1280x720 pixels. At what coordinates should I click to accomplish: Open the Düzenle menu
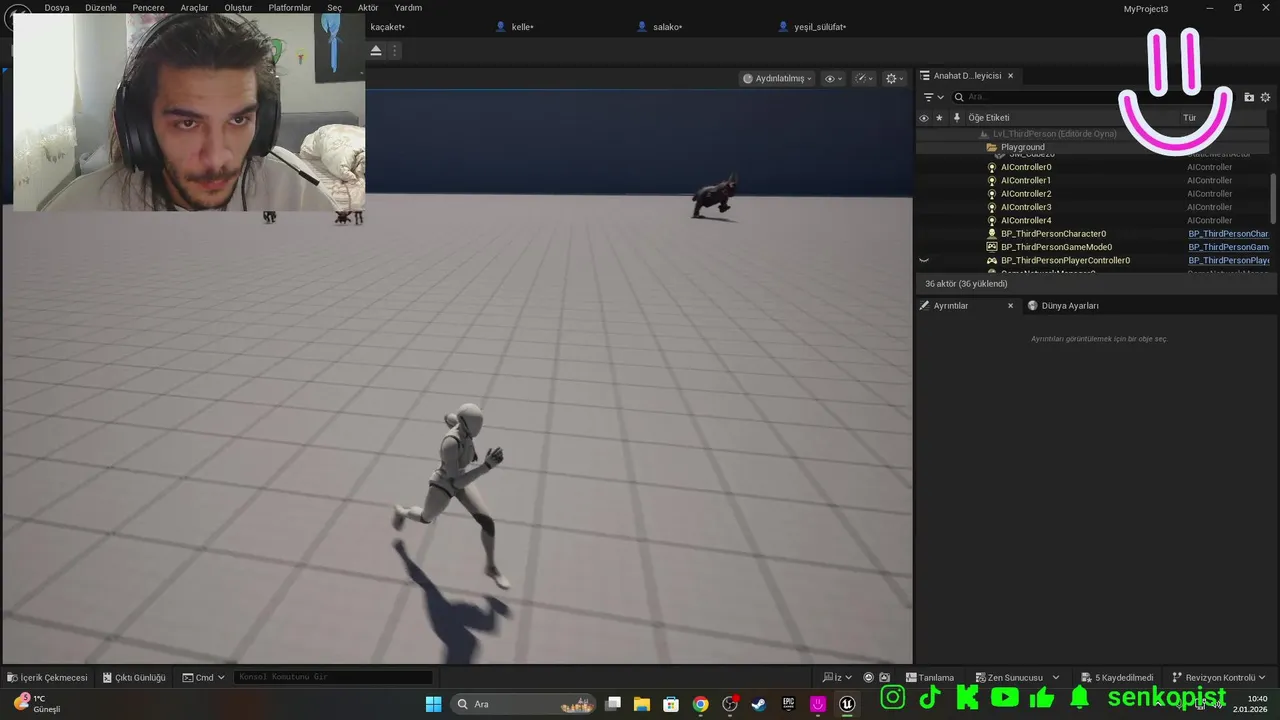(x=101, y=7)
